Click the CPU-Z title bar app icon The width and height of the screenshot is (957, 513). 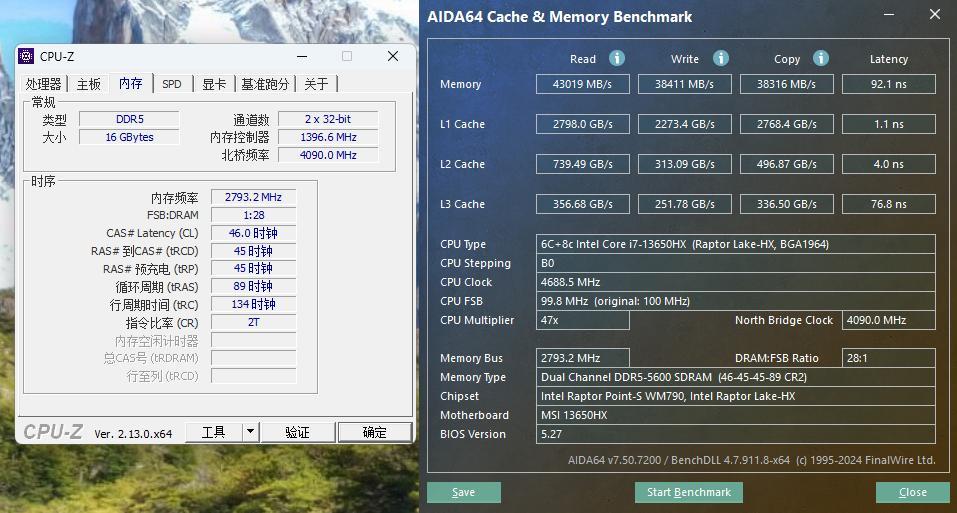27,56
